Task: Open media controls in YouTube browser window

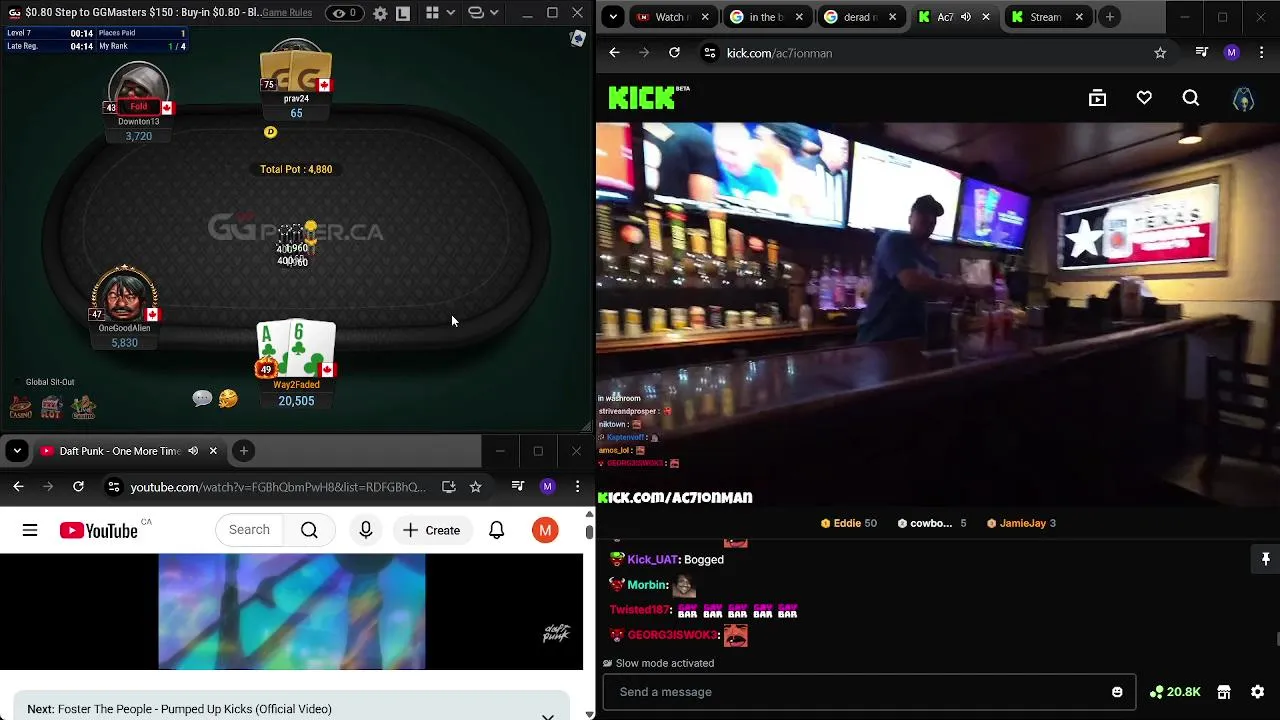Action: pyautogui.click(x=517, y=487)
